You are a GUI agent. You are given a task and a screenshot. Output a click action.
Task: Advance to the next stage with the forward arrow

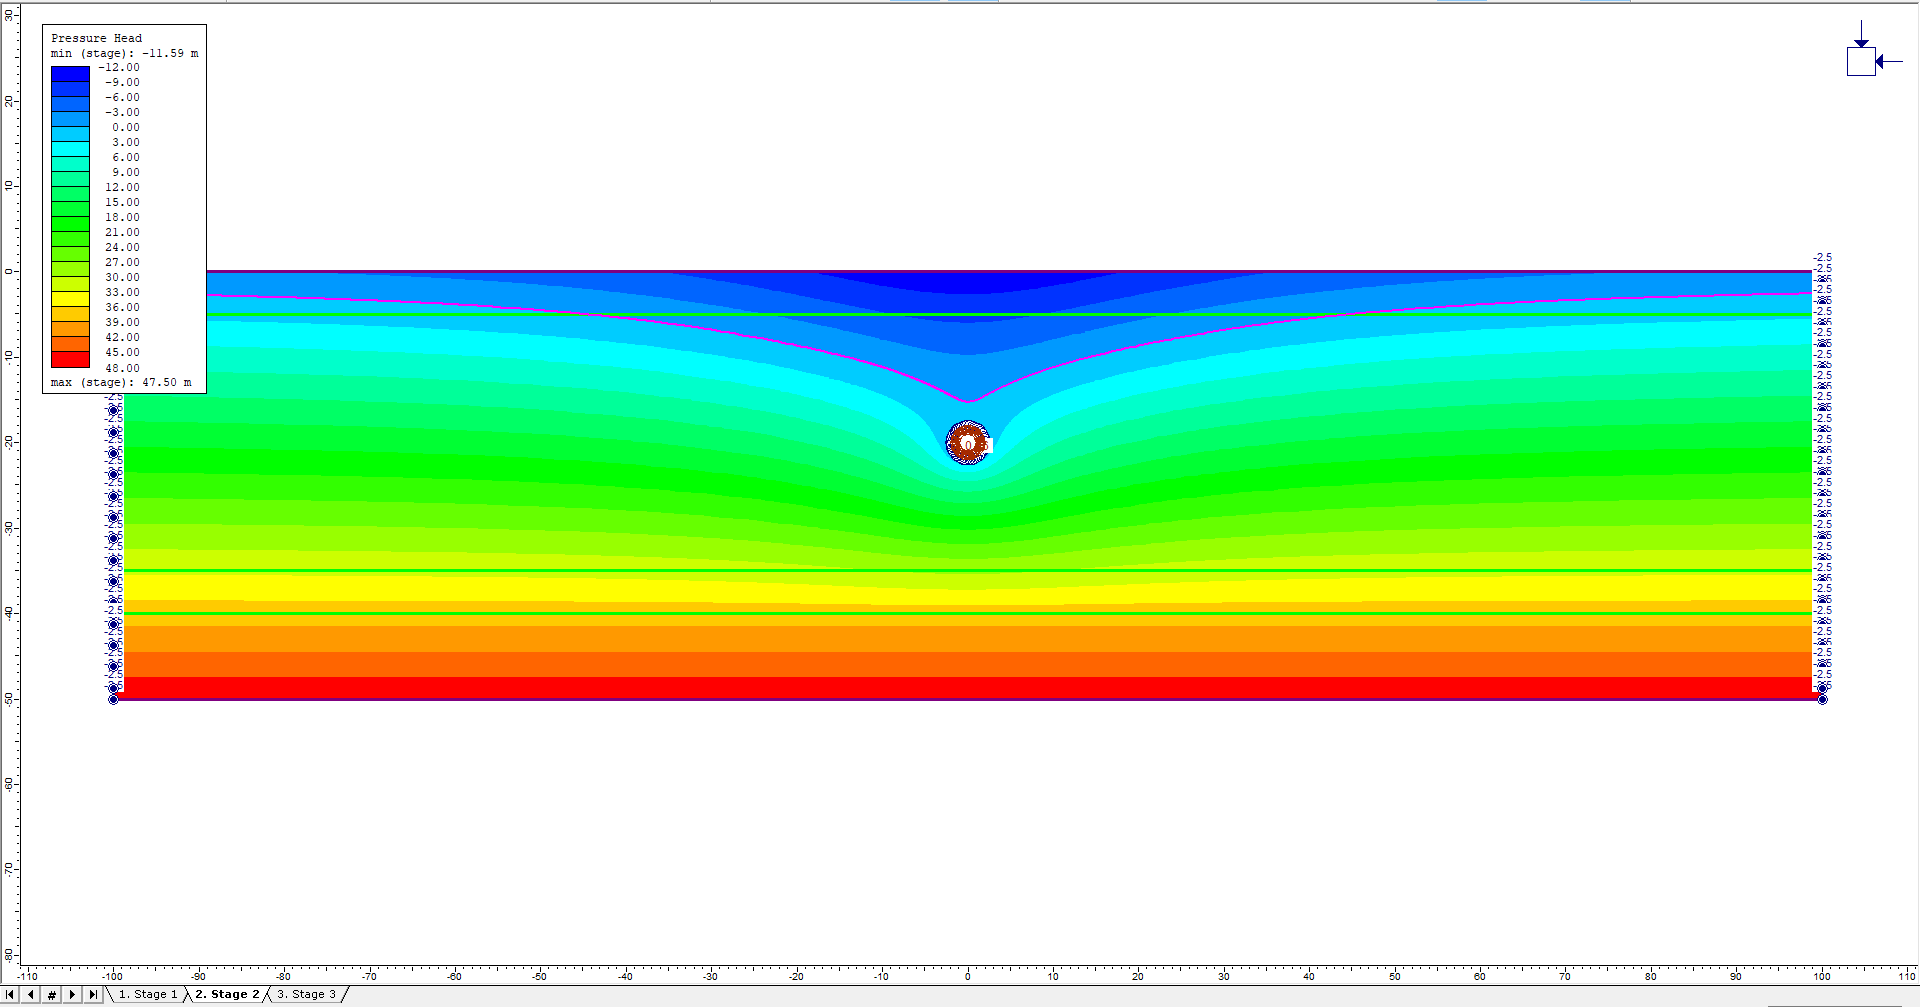[x=72, y=993]
